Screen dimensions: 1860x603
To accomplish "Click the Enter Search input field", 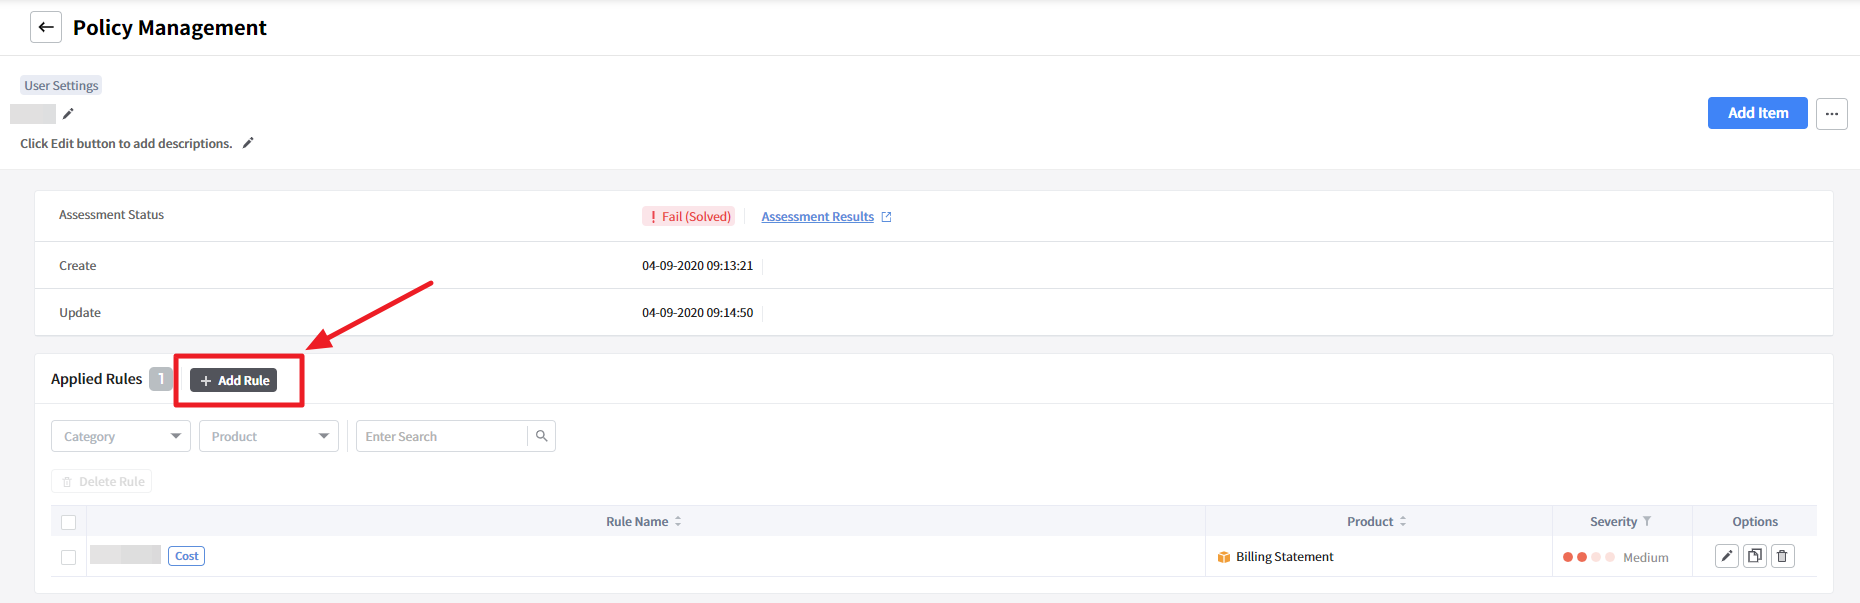I will pyautogui.click(x=441, y=436).
